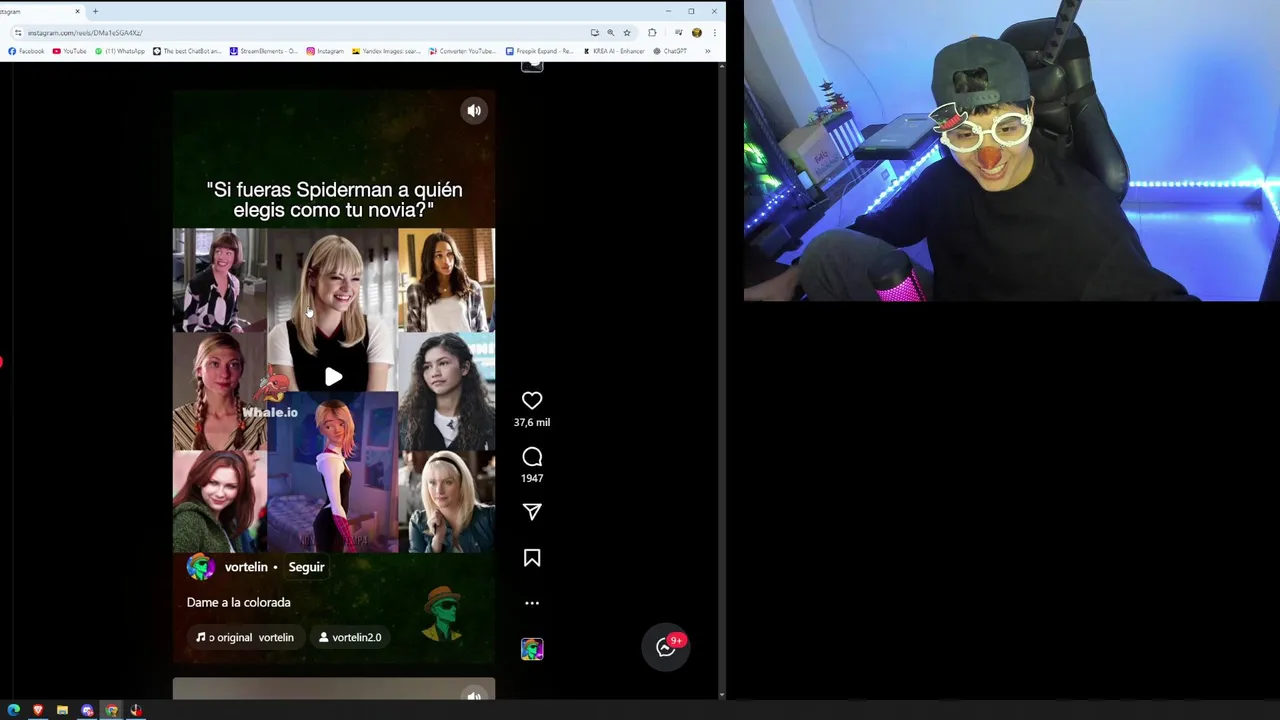
Task: Open 'The best ChatBot an...' bookmark
Action: [187, 51]
